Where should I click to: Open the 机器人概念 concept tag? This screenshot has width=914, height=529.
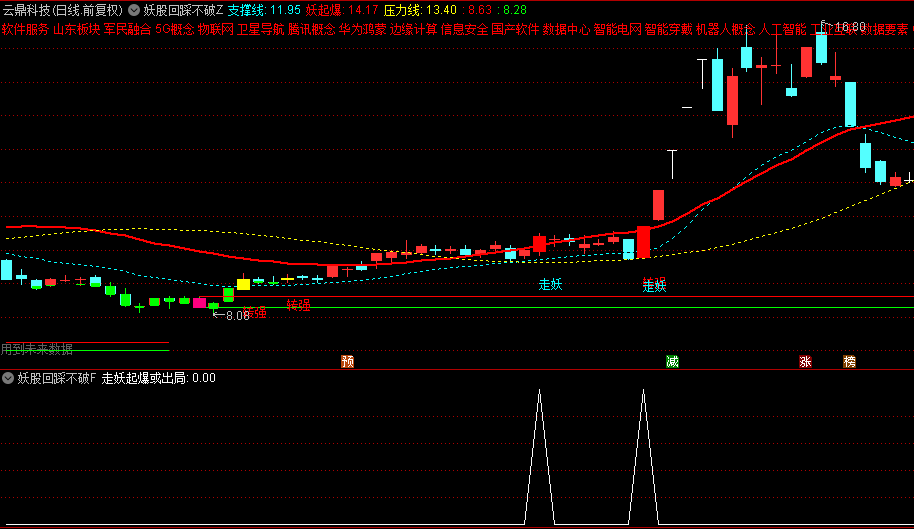[725, 29]
